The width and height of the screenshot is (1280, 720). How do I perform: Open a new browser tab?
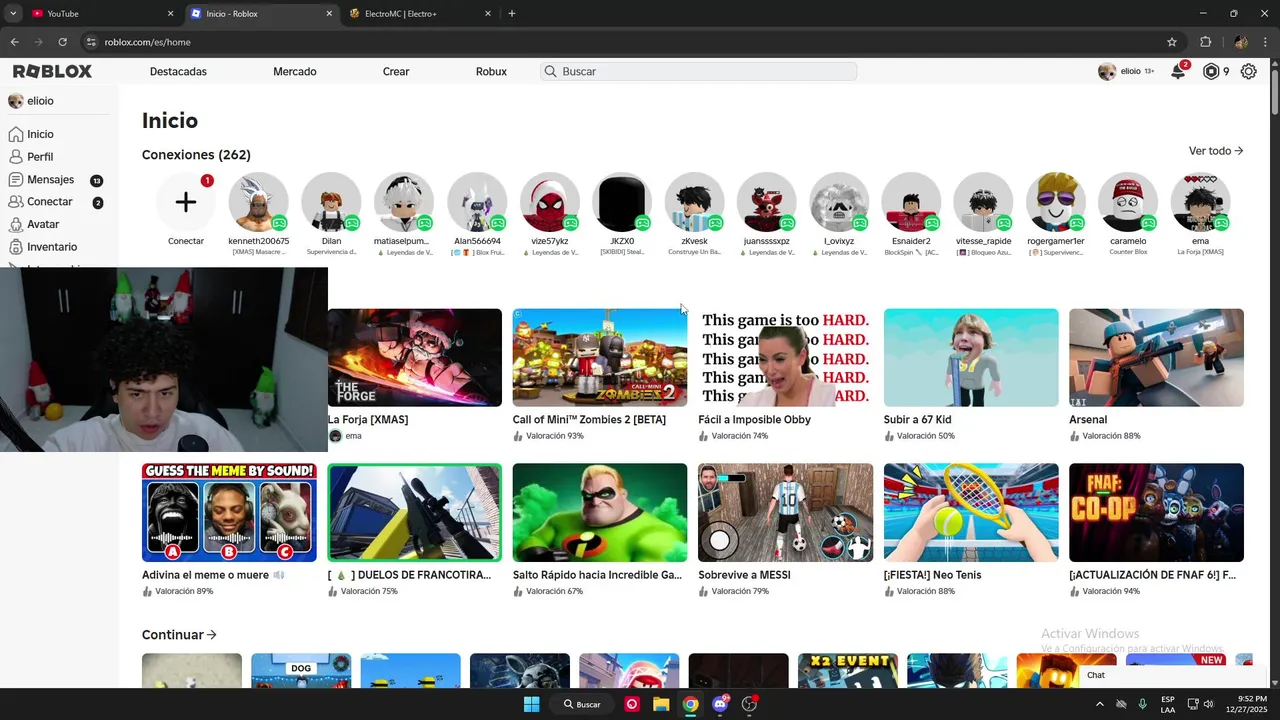[x=511, y=14]
